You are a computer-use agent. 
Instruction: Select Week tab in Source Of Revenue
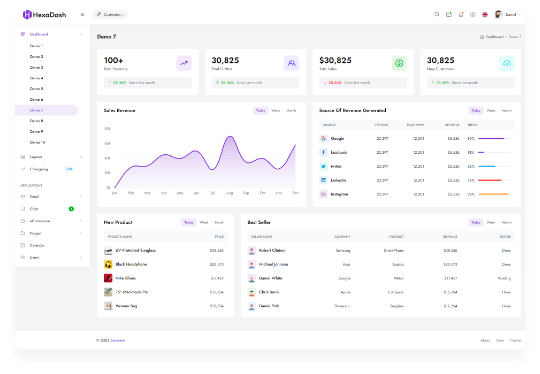[491, 111]
